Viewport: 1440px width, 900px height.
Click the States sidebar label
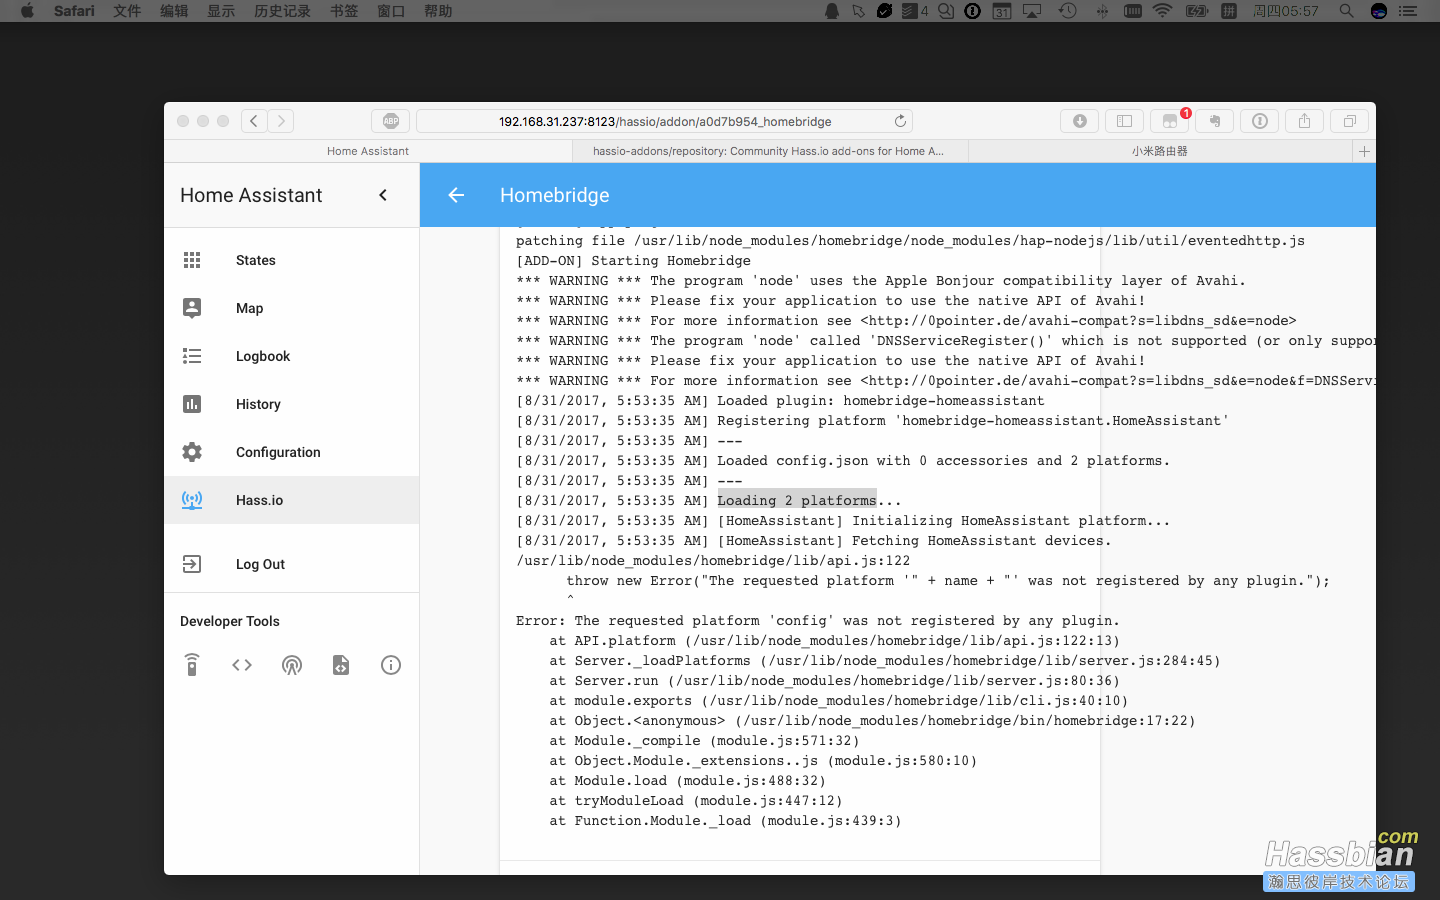point(256,260)
